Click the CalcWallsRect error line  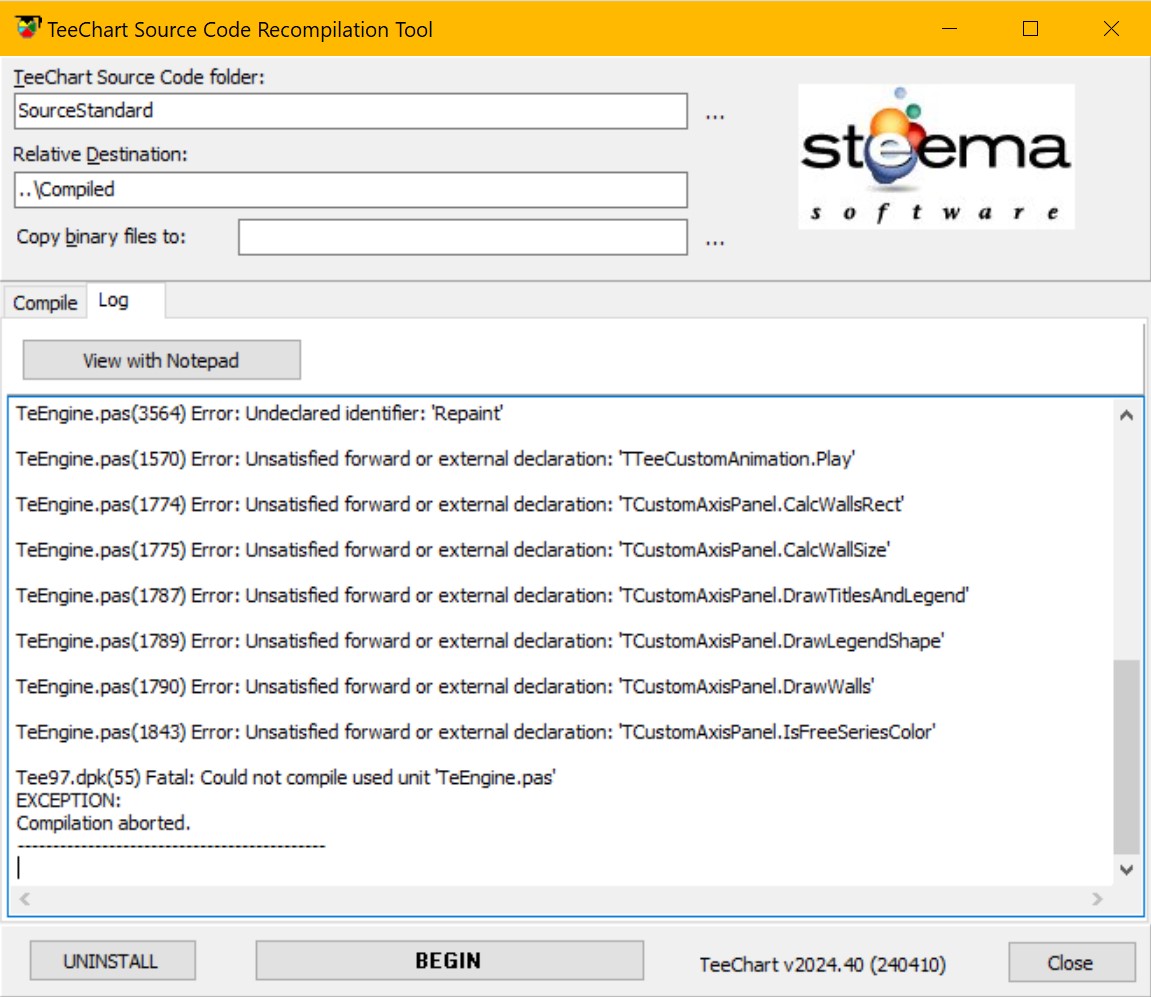(x=460, y=504)
